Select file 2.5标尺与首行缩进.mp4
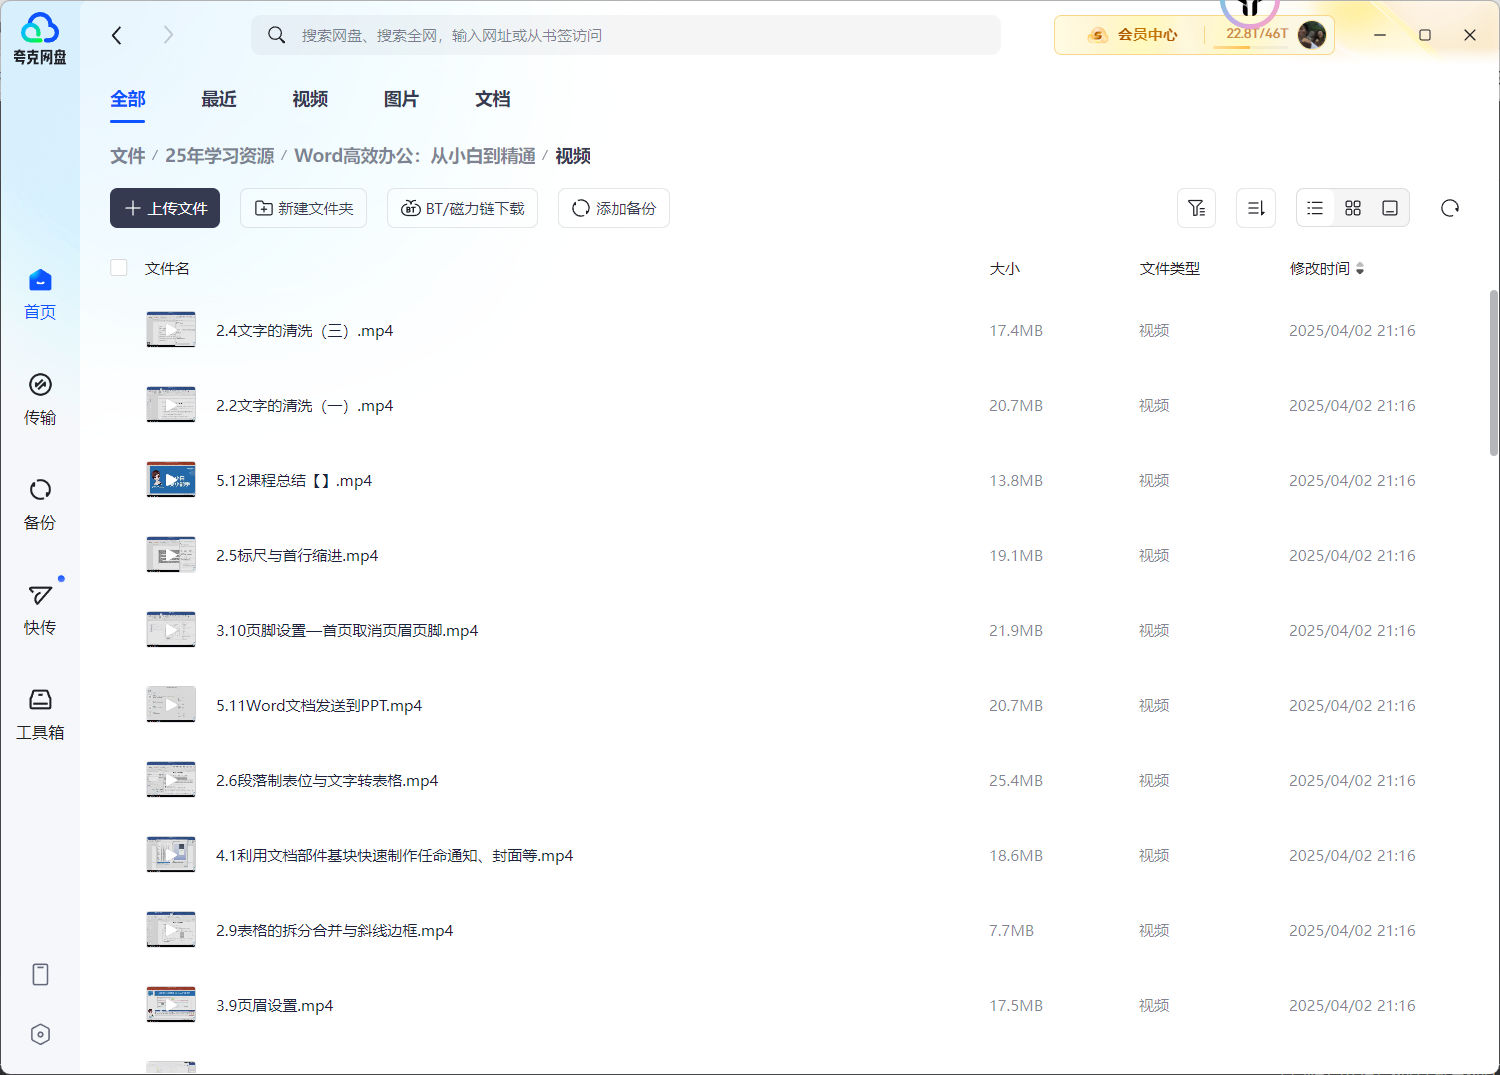 [x=297, y=556]
